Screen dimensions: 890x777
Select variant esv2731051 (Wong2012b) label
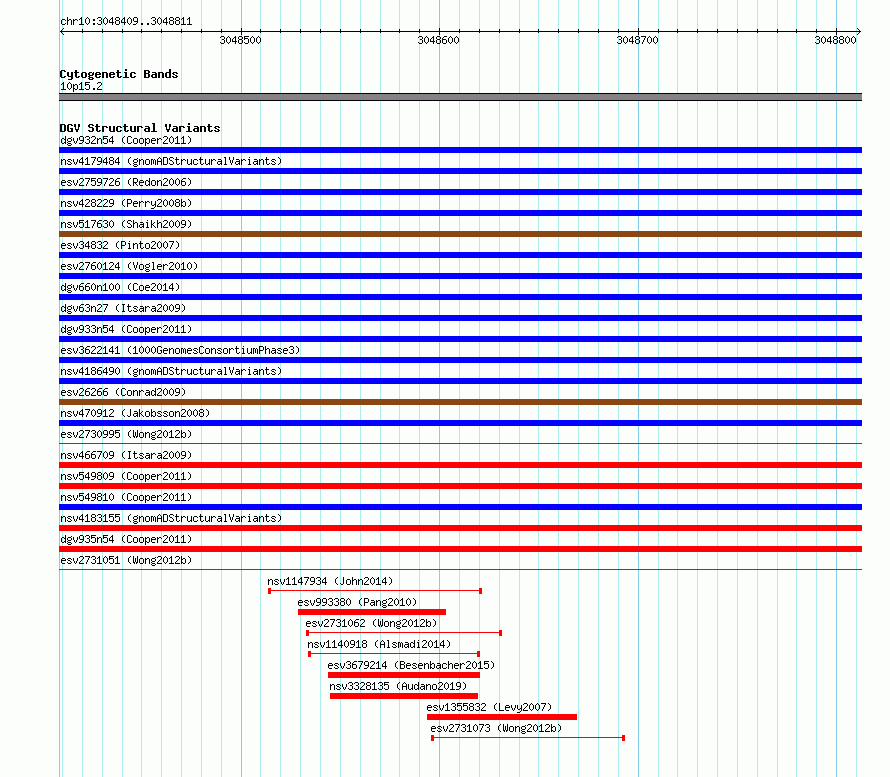click(x=126, y=560)
